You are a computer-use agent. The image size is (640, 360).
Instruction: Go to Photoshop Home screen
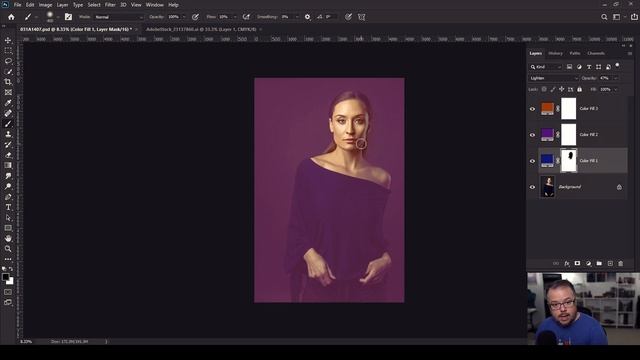coord(11,17)
